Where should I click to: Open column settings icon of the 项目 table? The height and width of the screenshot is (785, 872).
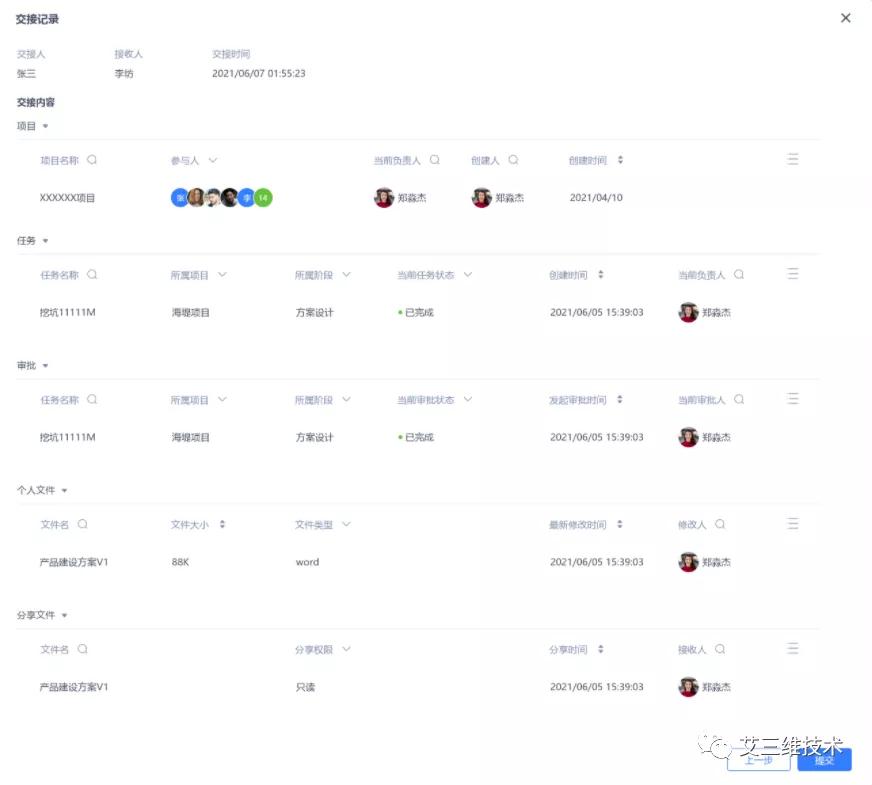[793, 158]
